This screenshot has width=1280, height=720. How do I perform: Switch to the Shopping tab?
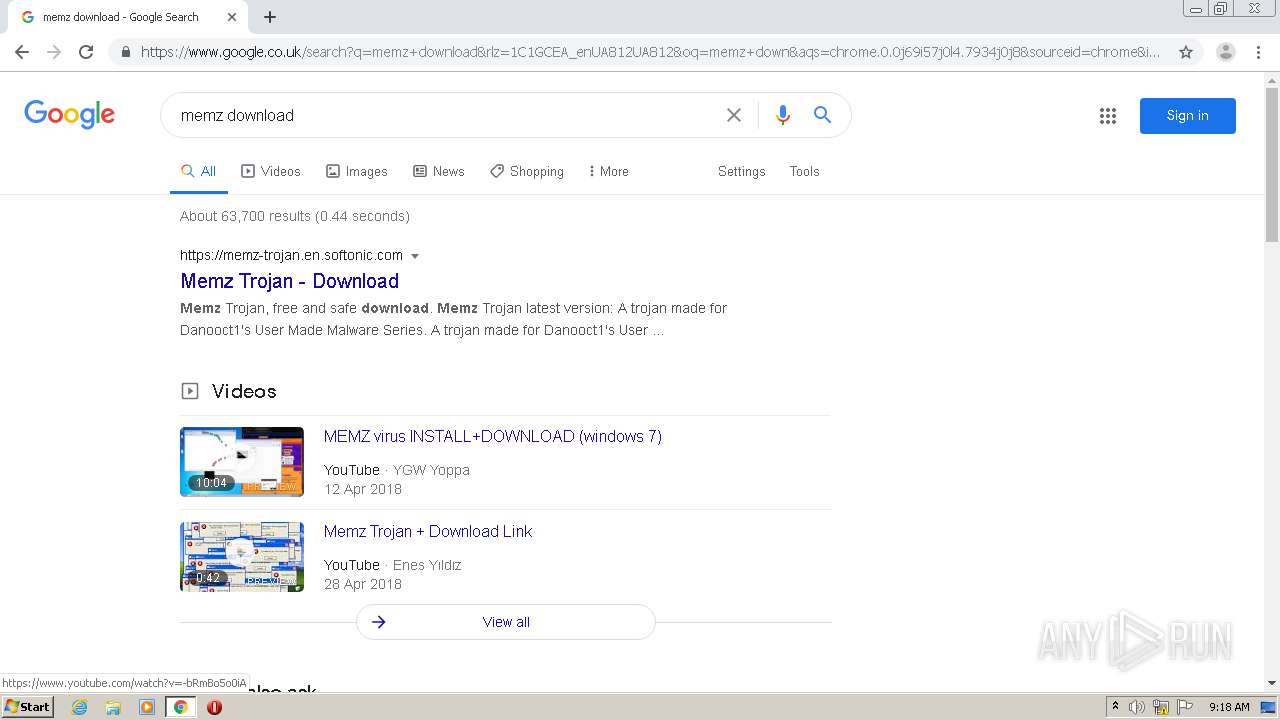[527, 171]
